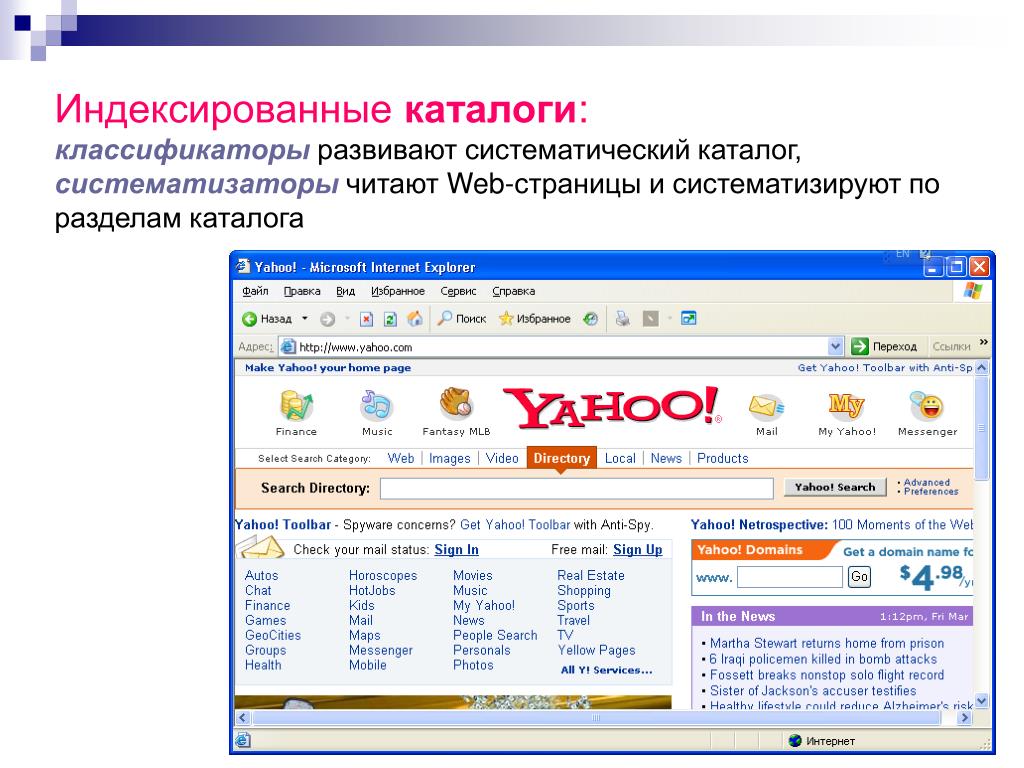Screen dimensions: 1024x768
Task: Click the horizontal scrollbar right arrow
Action: 965,718
